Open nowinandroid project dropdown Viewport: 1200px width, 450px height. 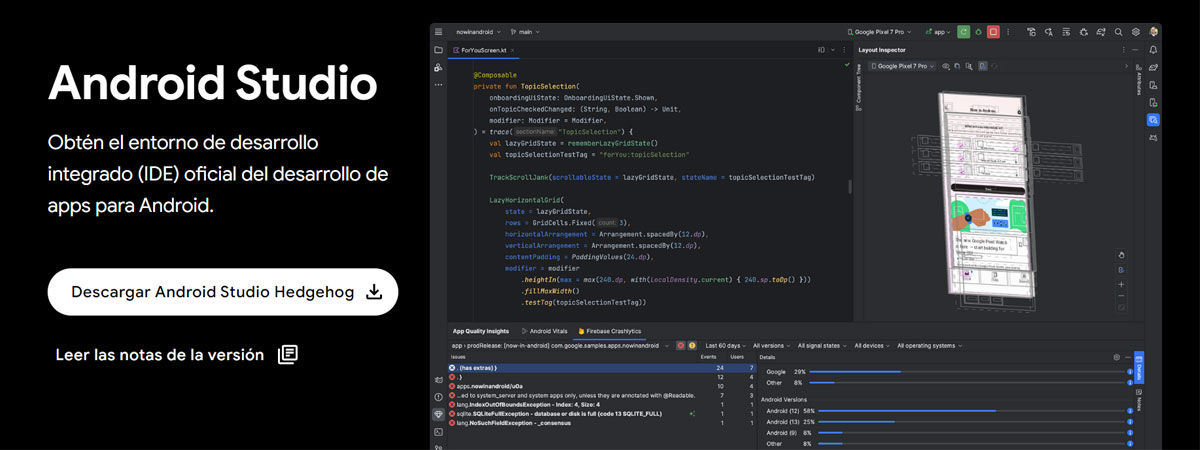tap(477, 32)
